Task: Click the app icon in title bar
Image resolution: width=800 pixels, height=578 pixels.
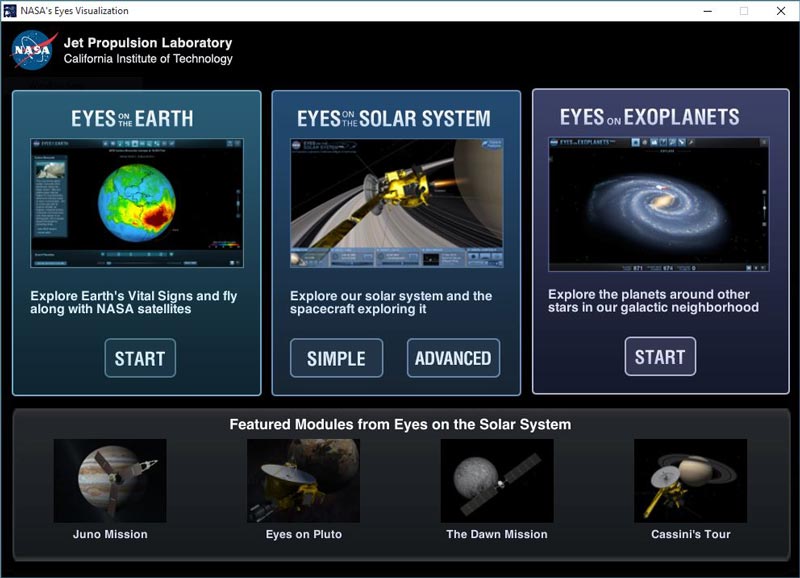Action: tap(10, 10)
